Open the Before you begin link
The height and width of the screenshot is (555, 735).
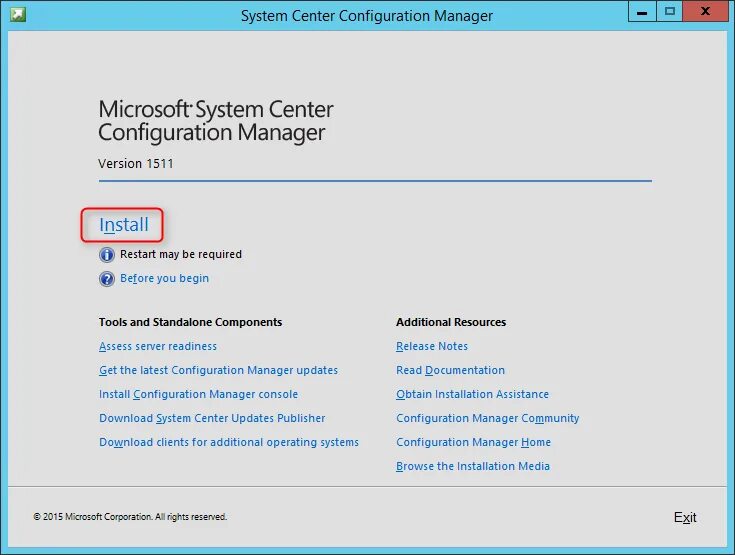point(164,279)
